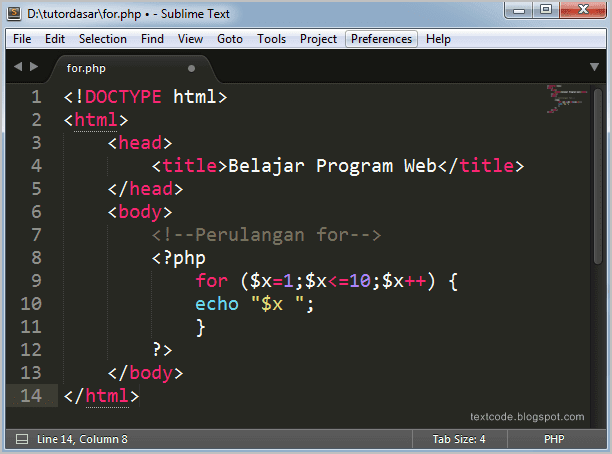Click the ?> closing tag on line 12
The width and height of the screenshot is (612, 454).
point(162,350)
